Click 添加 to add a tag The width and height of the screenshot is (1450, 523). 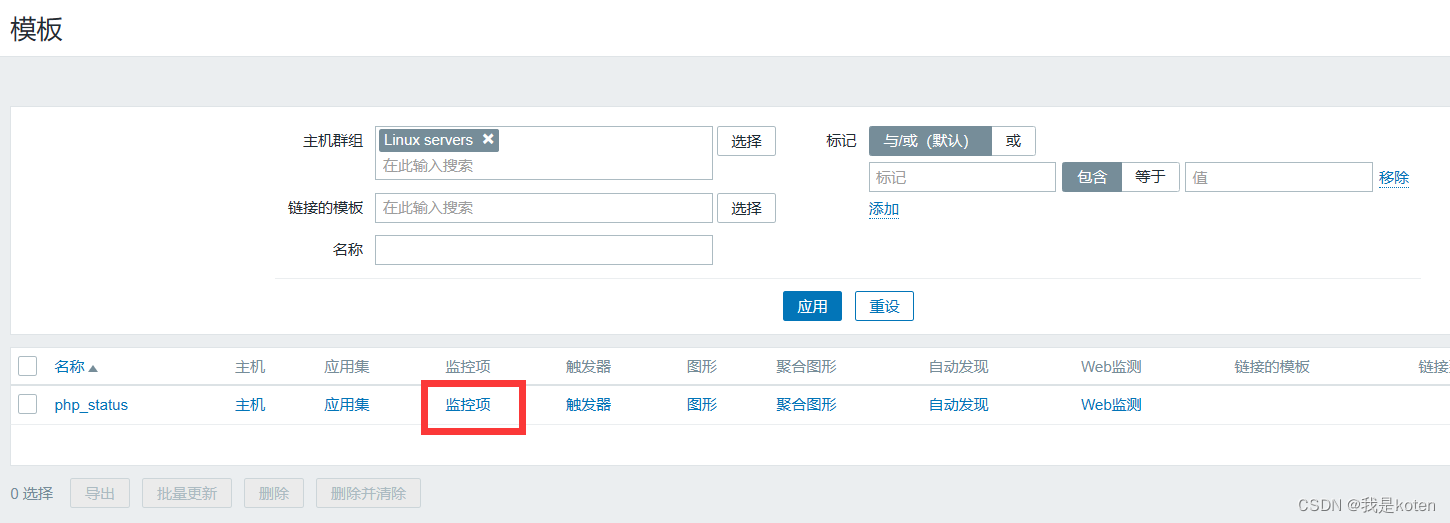[x=883, y=209]
